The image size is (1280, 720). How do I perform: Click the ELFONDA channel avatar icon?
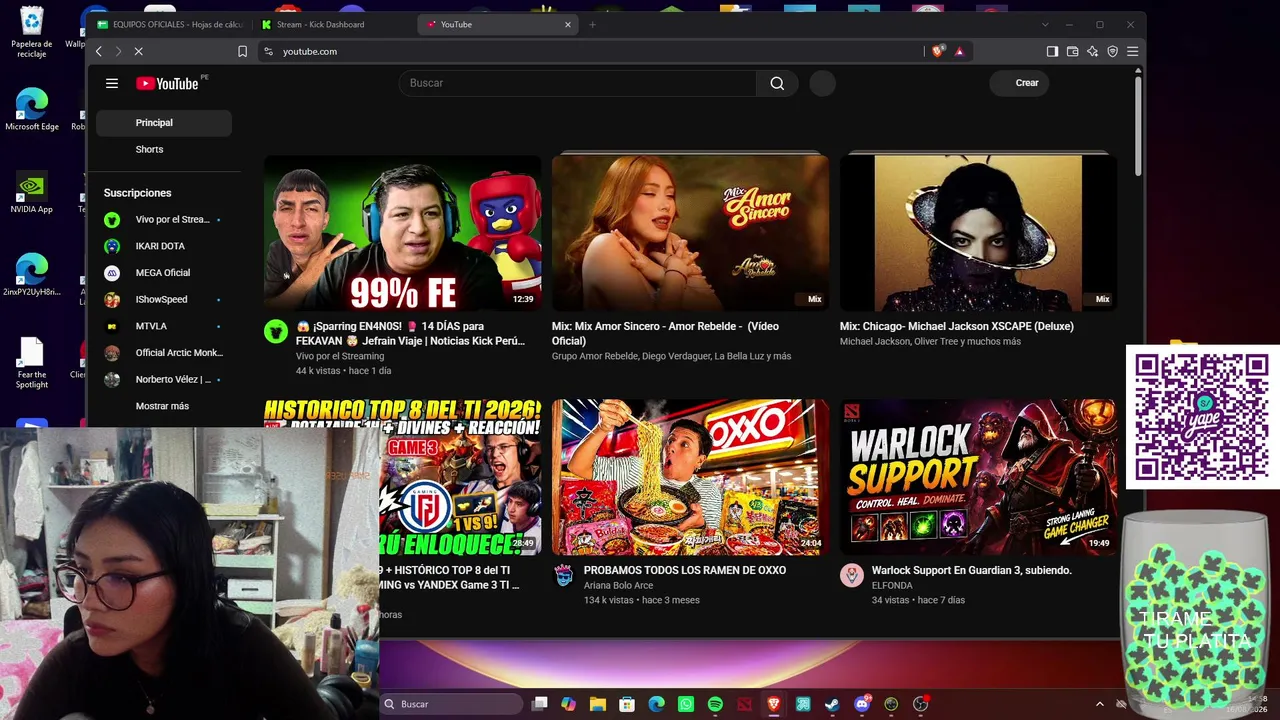[x=852, y=575]
